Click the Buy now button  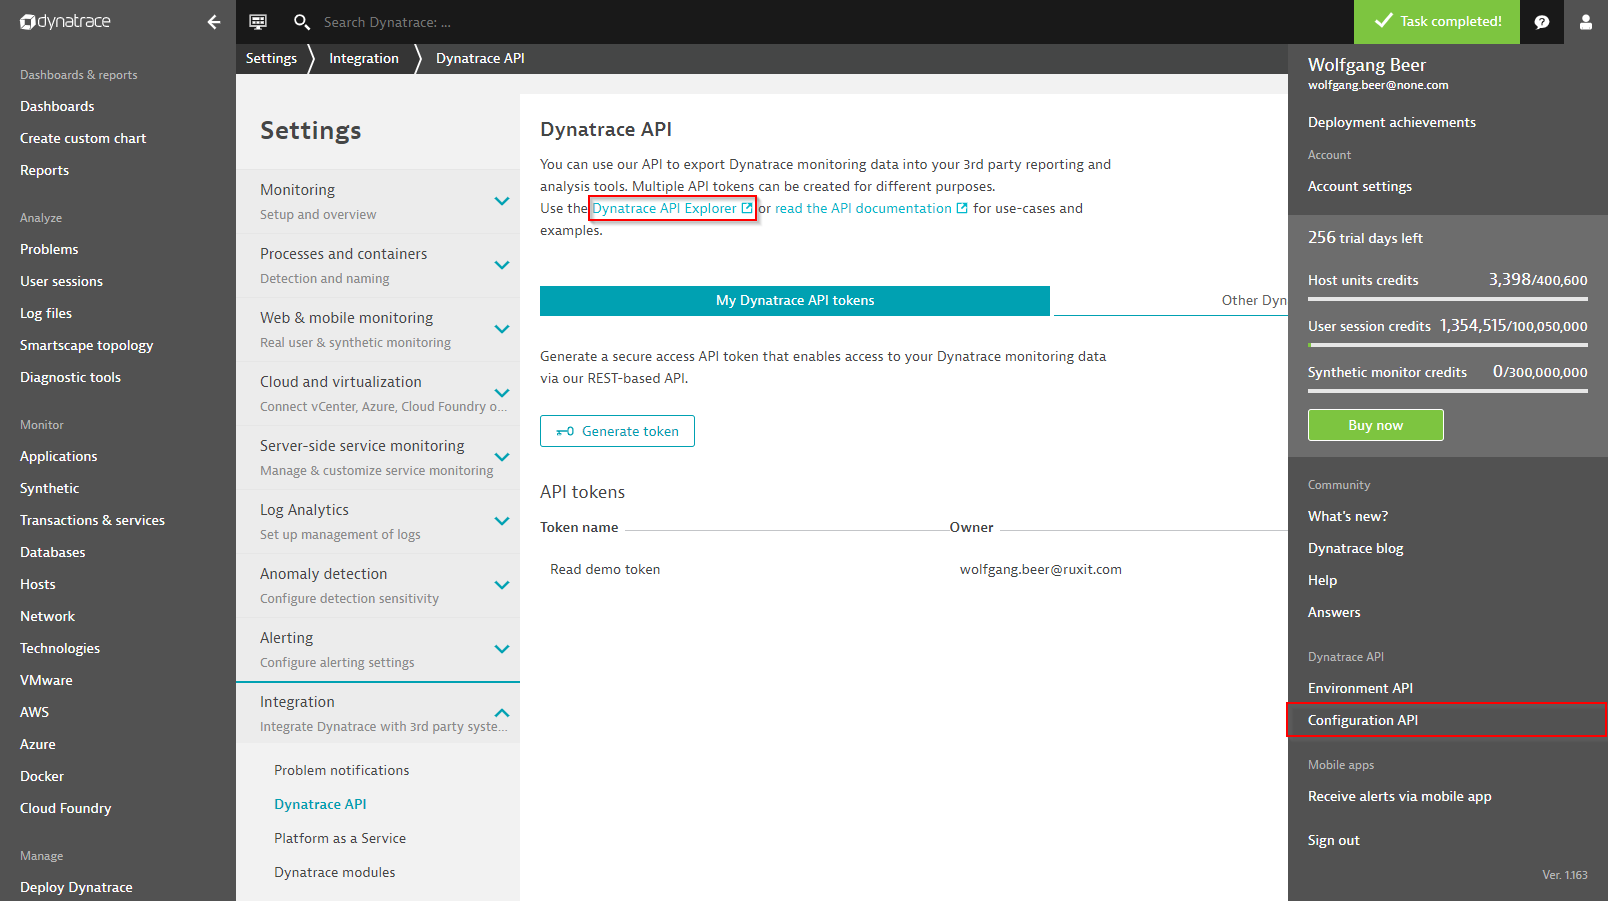(1376, 425)
